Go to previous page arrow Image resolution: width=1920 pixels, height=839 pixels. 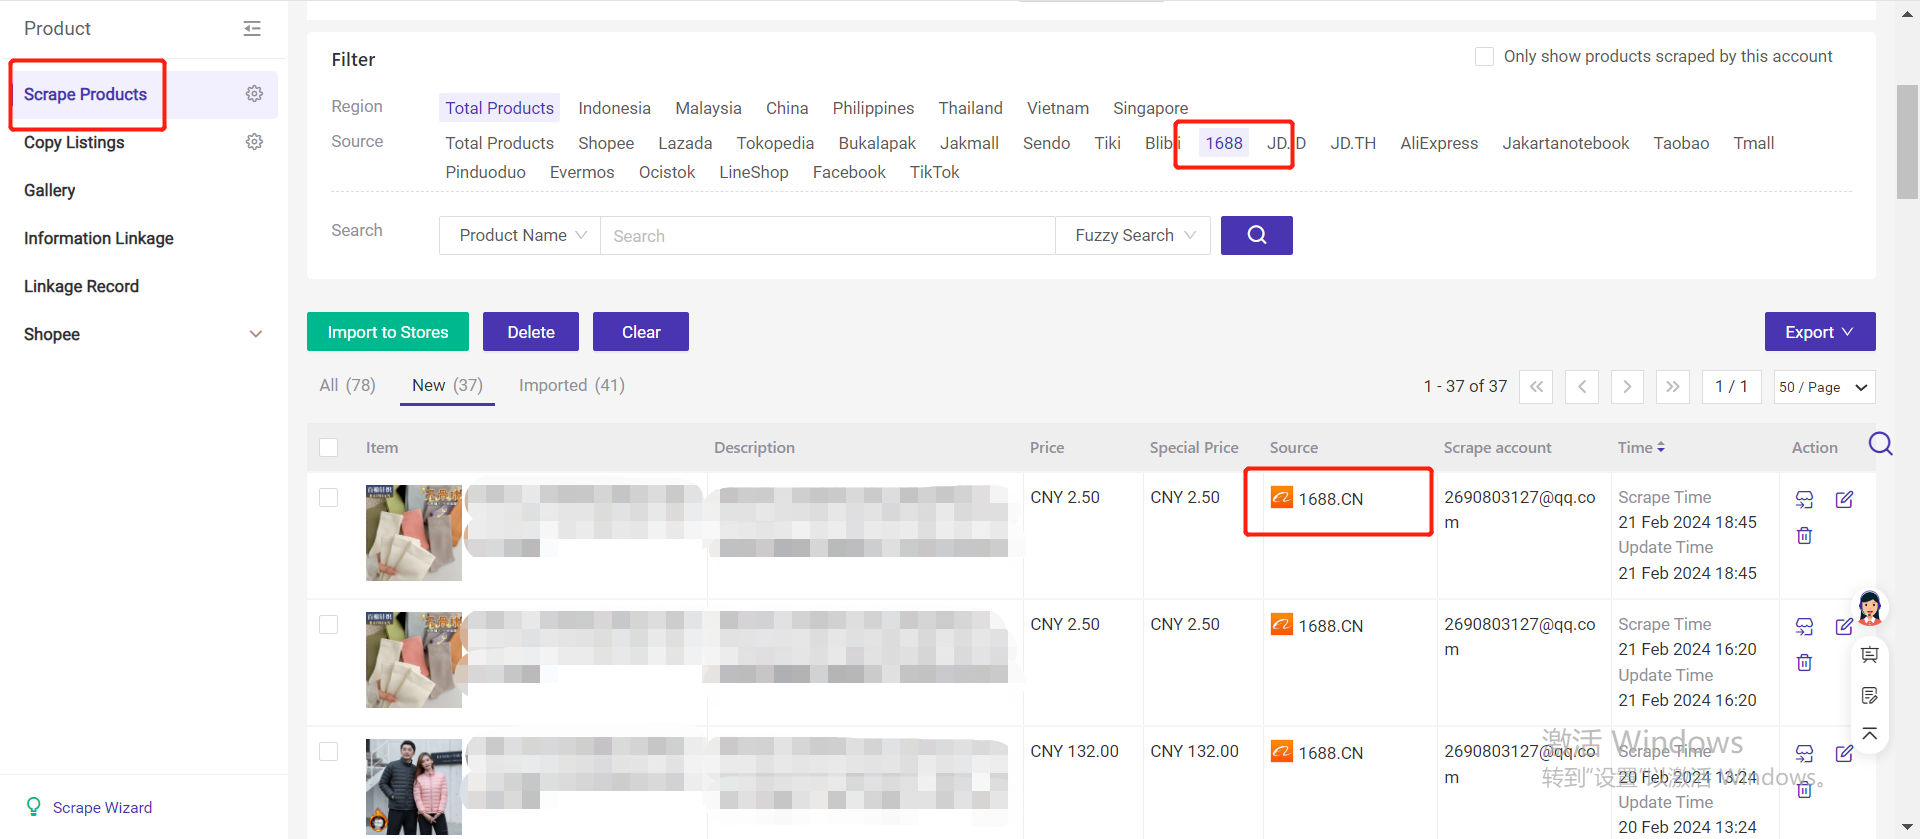1582,386
